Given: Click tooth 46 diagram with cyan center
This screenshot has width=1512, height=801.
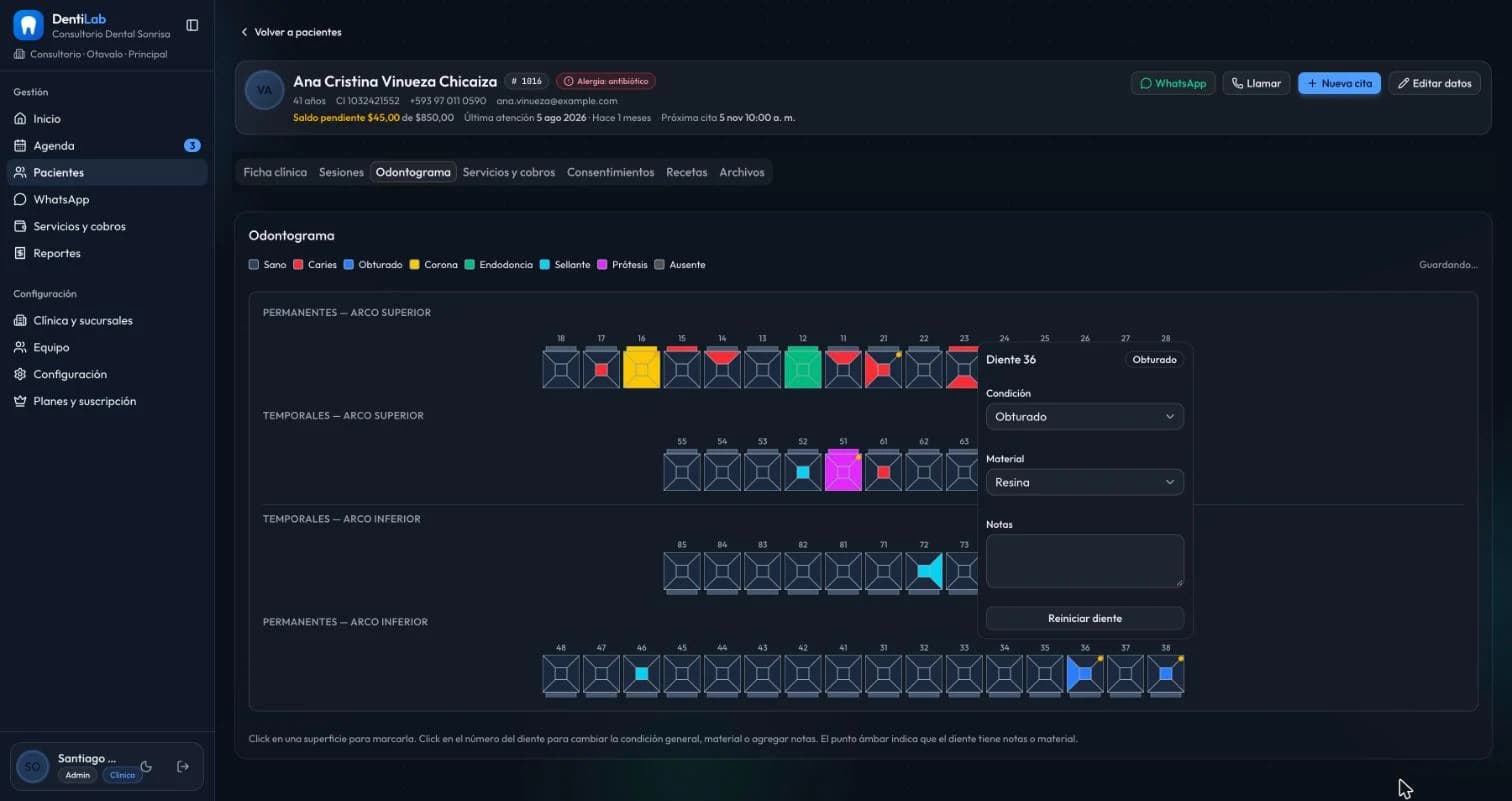Looking at the screenshot, I should pyautogui.click(x=641, y=674).
